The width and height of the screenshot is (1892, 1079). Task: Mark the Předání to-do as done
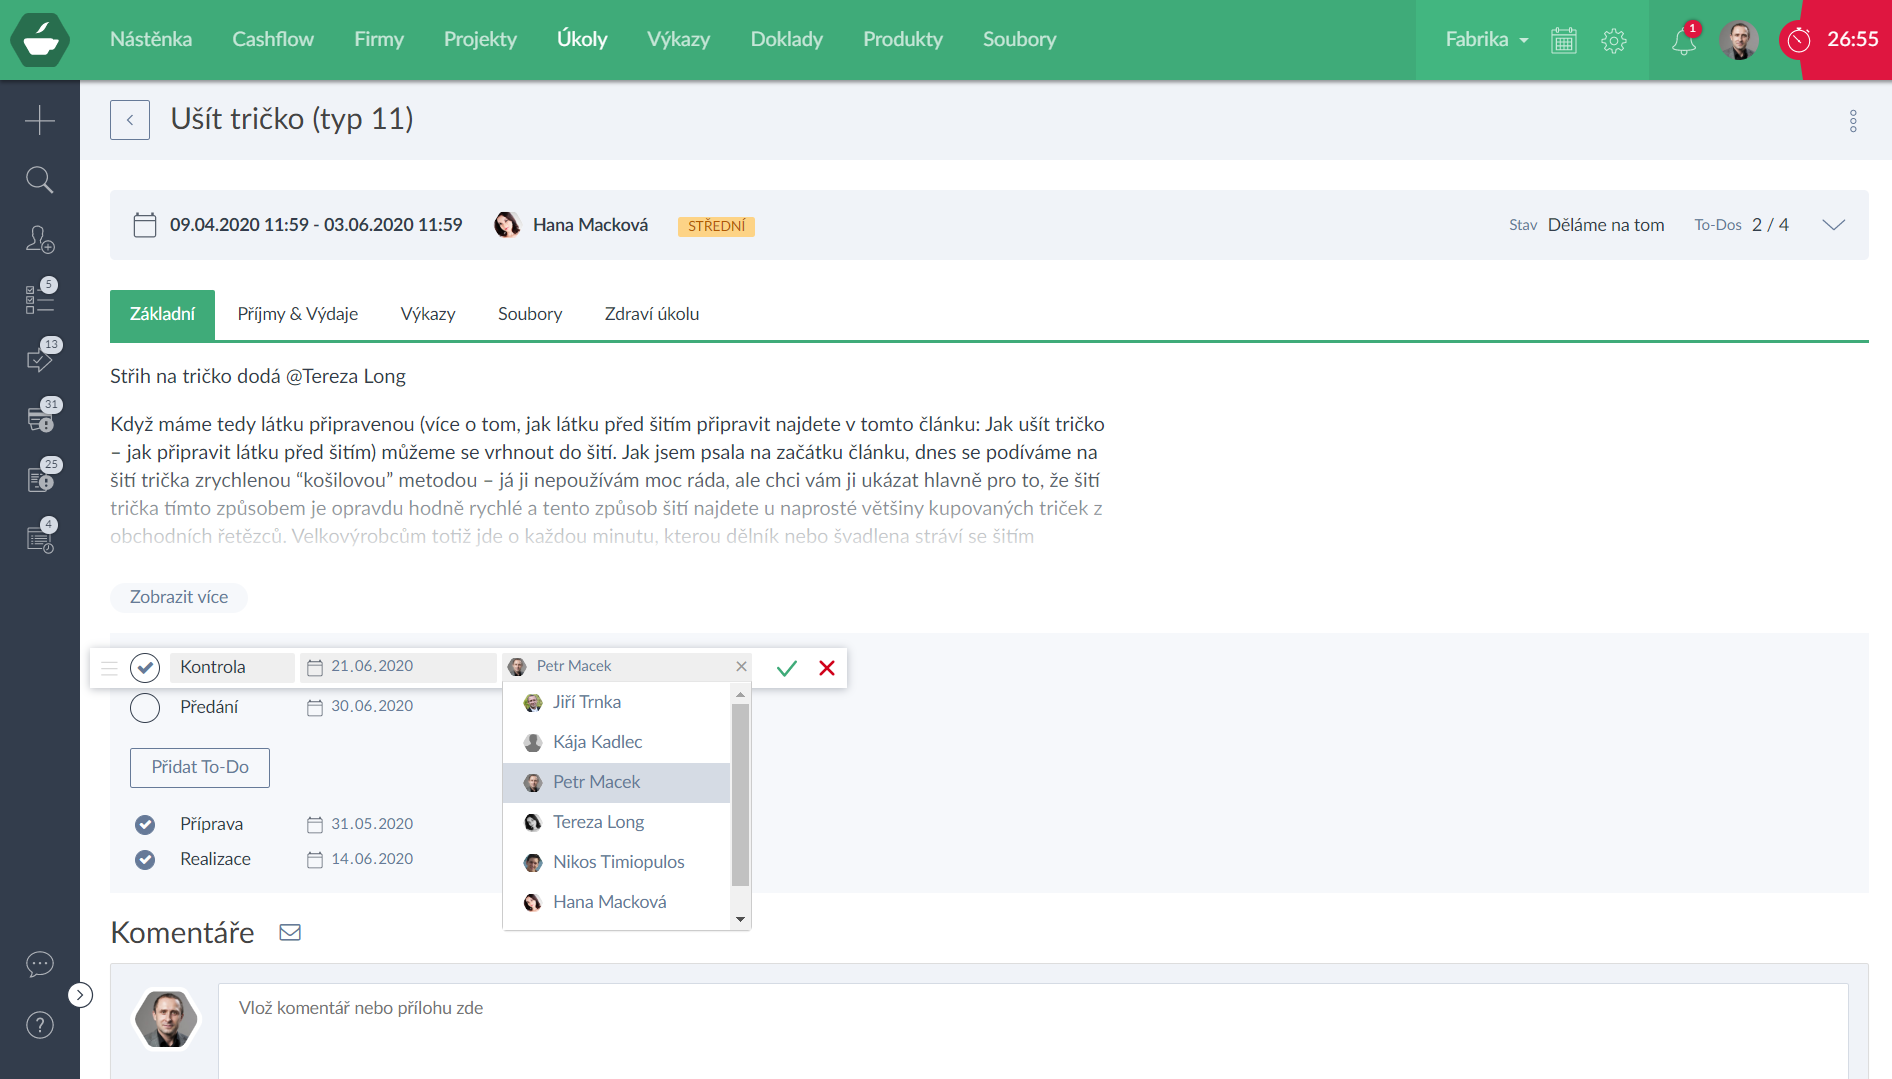pyautogui.click(x=145, y=708)
